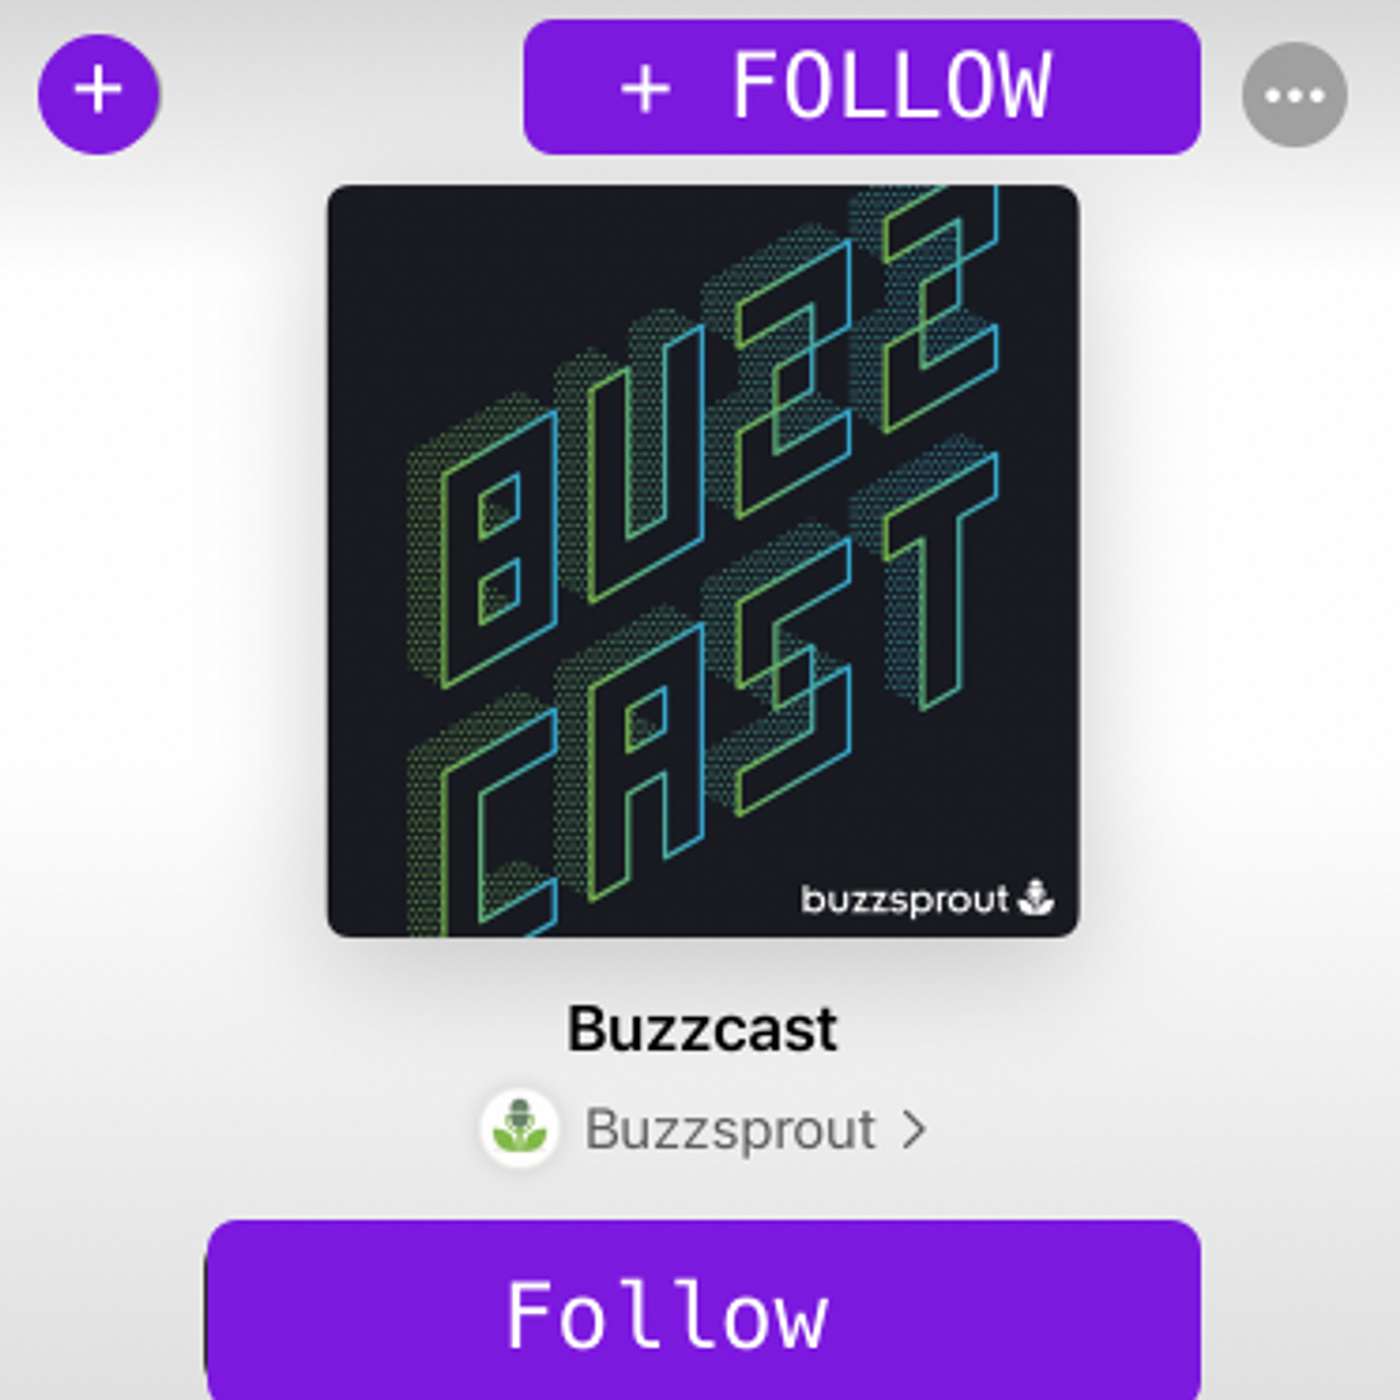Click the Buzzsprout name beside the avatar
Screen dimensions: 1400x1400
730,1130
